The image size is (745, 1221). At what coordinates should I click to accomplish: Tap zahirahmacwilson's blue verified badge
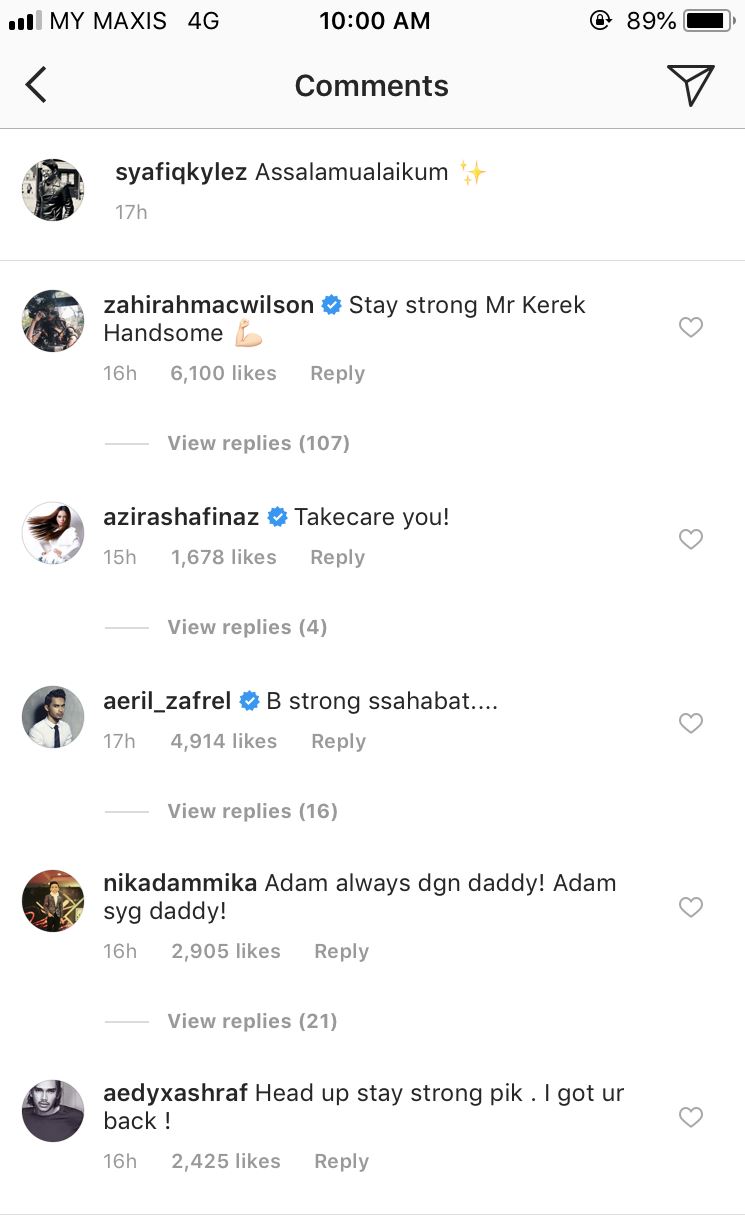(x=331, y=304)
